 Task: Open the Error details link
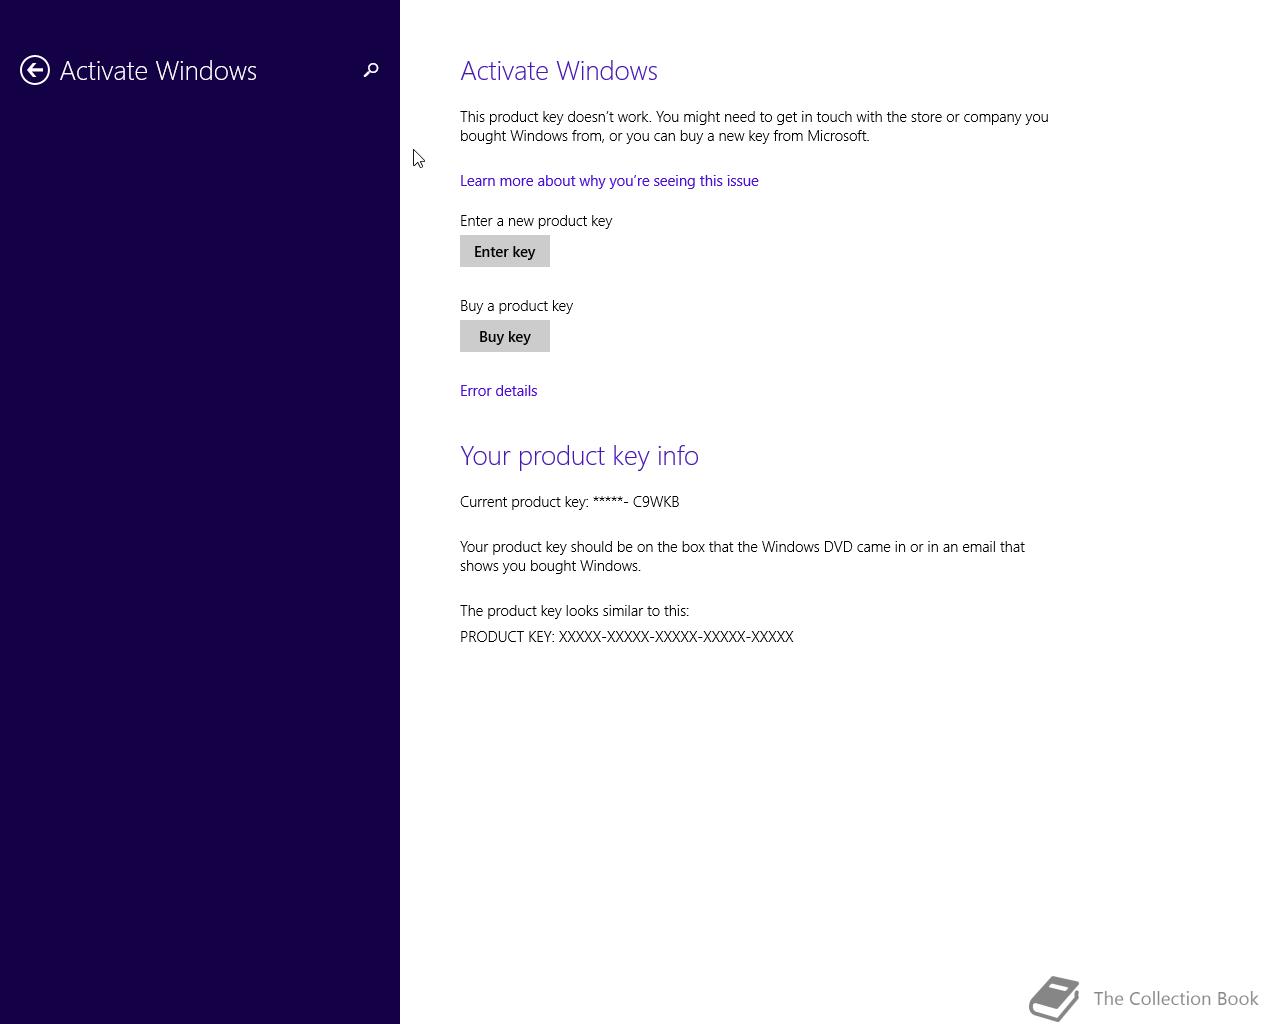498,391
